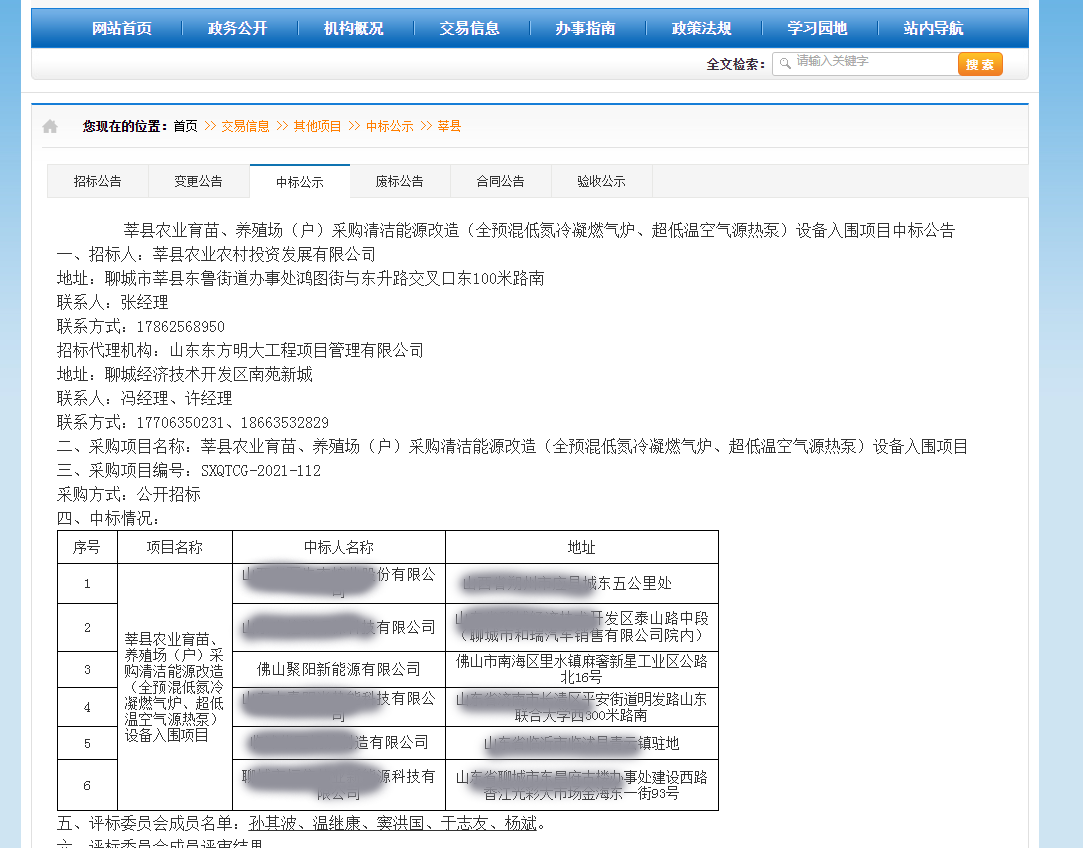The height and width of the screenshot is (848, 1083).
Task: Select the 中标公示 tab
Action: 300,182
